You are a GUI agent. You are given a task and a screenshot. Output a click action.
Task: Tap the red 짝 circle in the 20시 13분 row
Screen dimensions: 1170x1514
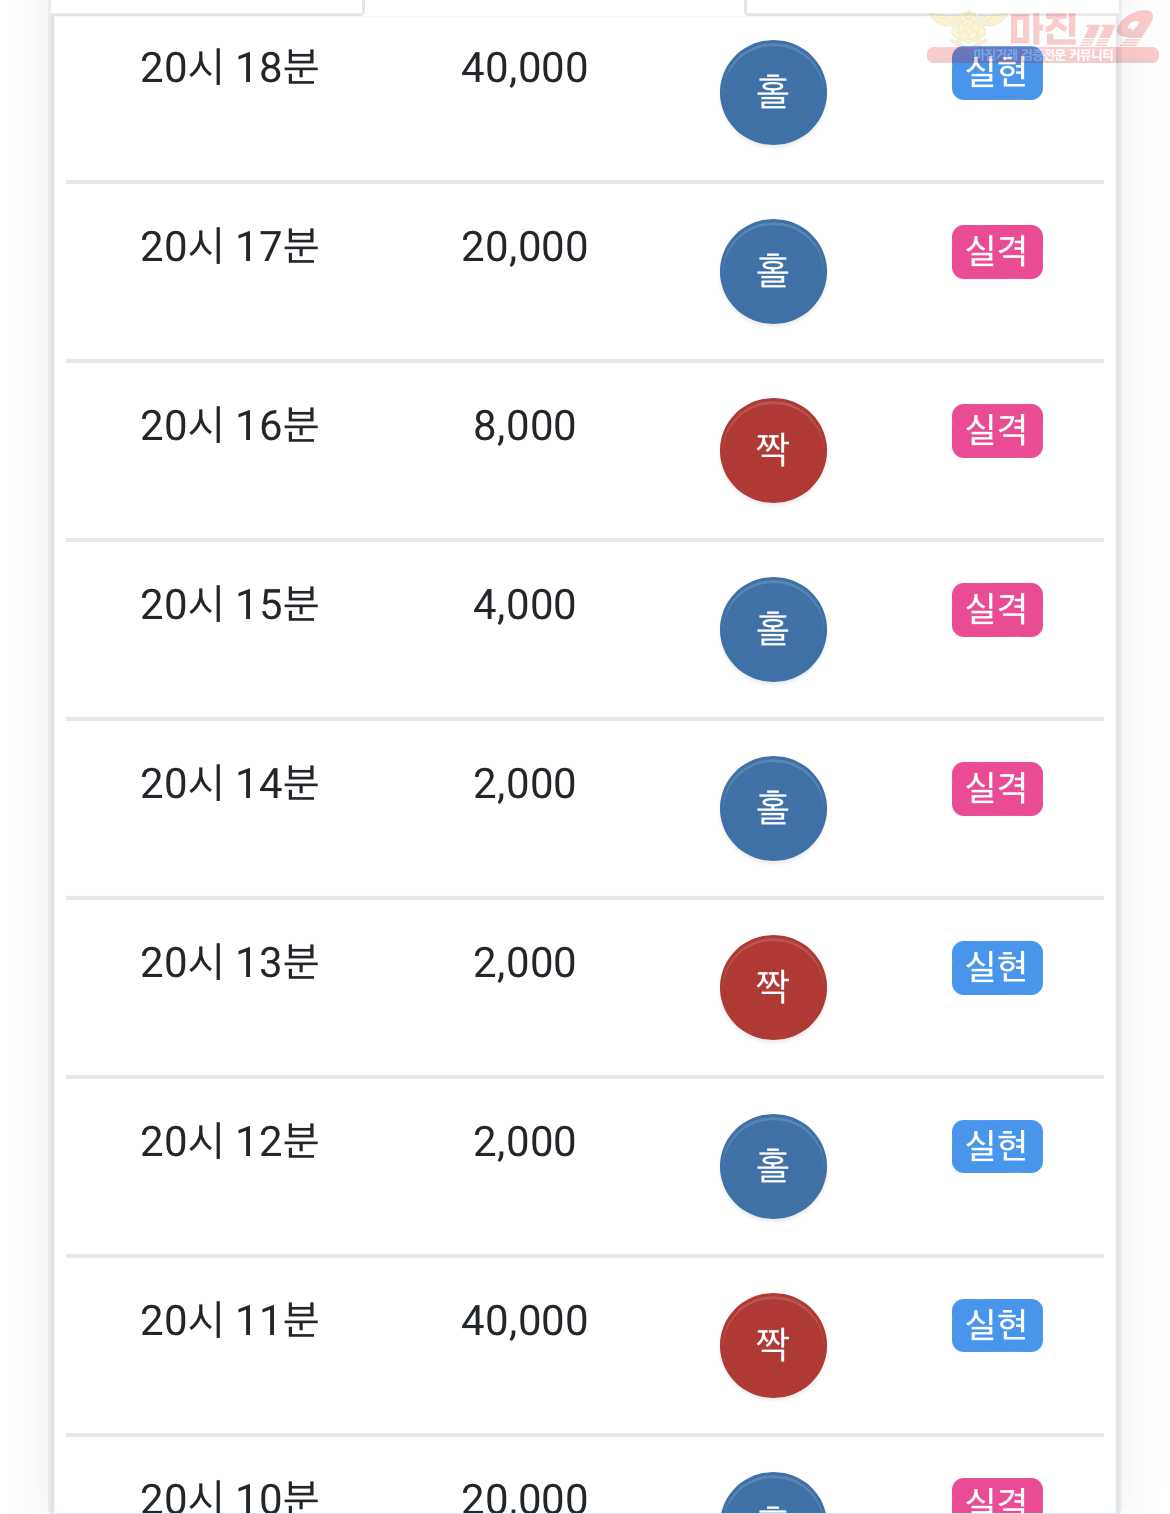tap(773, 988)
